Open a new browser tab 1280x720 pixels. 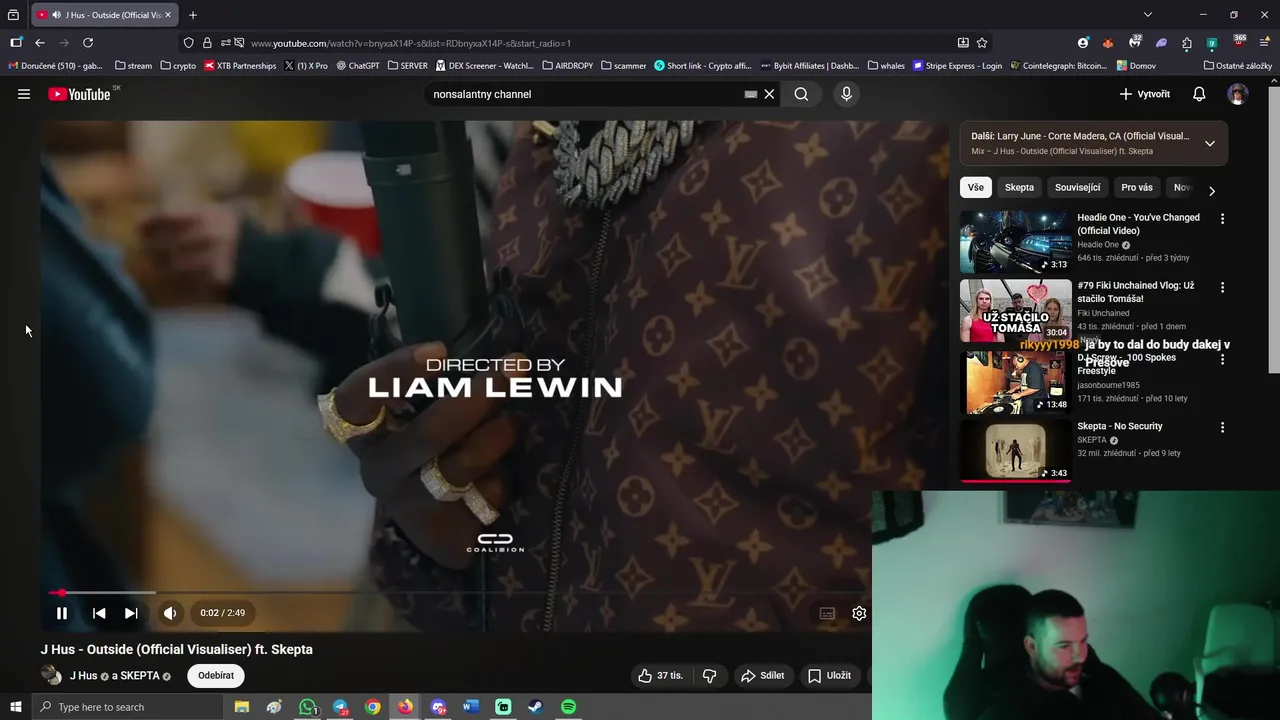pyautogui.click(x=193, y=15)
